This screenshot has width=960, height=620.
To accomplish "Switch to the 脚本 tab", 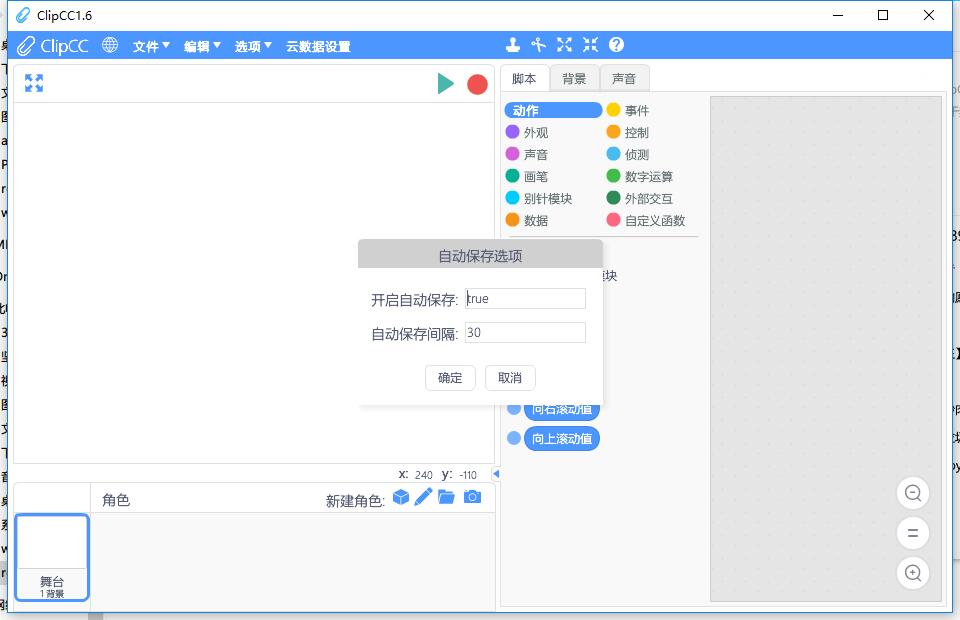I will (525, 79).
